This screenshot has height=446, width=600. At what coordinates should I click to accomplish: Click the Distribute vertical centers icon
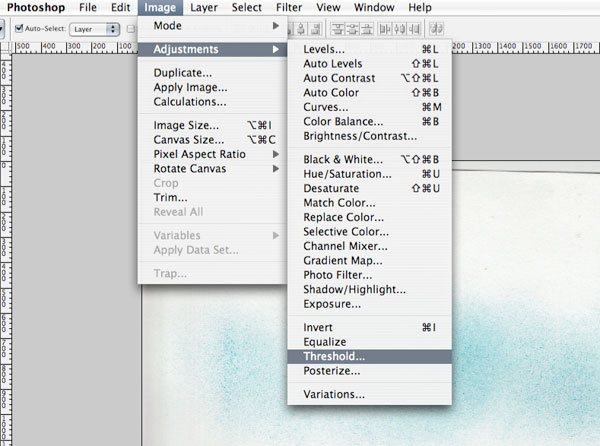(x=352, y=29)
